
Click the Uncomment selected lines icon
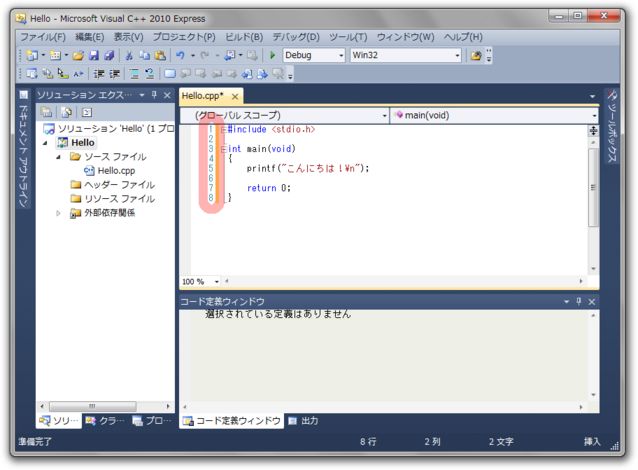150,74
